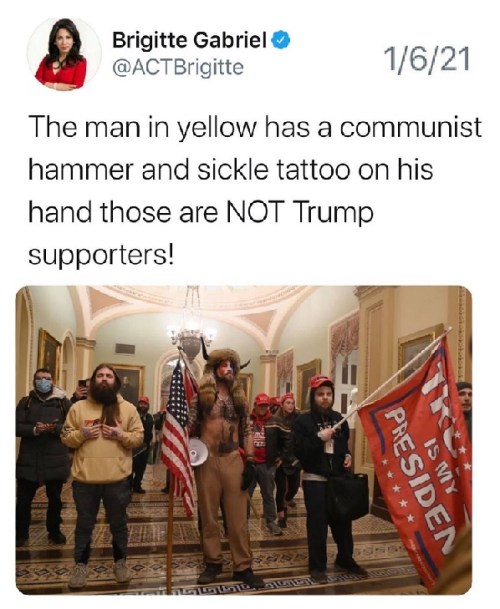Click the framed painting on the left wall
Image resolution: width=500 pixels, height=609 pixels.
click(x=48, y=357)
